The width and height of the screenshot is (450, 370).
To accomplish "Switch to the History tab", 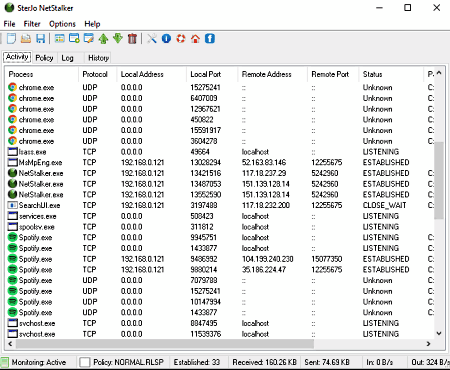I will 98,58.
